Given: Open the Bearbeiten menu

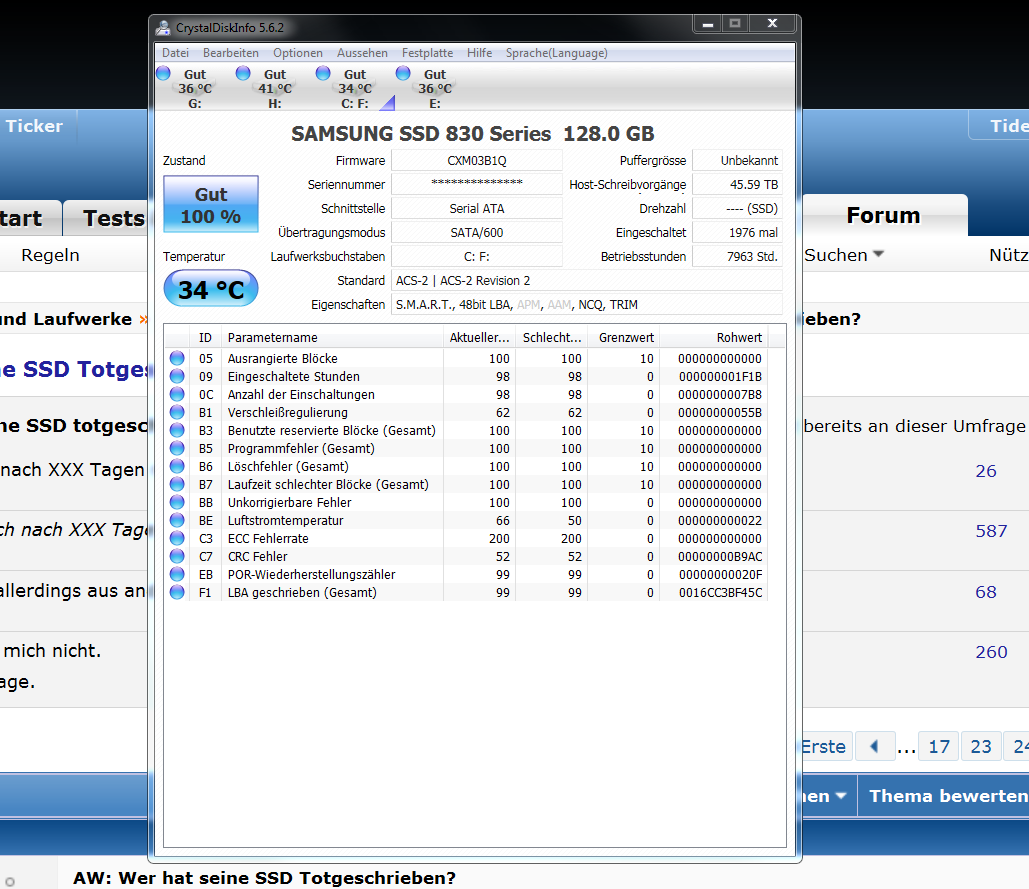Looking at the screenshot, I should point(230,53).
